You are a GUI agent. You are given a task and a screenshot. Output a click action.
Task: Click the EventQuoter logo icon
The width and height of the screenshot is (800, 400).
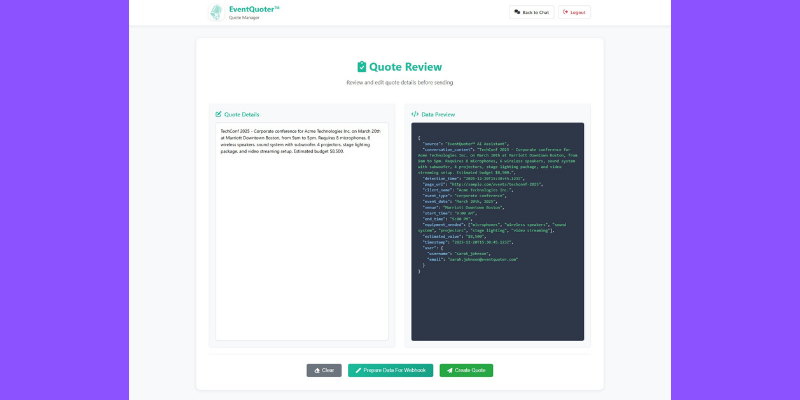pyautogui.click(x=216, y=12)
